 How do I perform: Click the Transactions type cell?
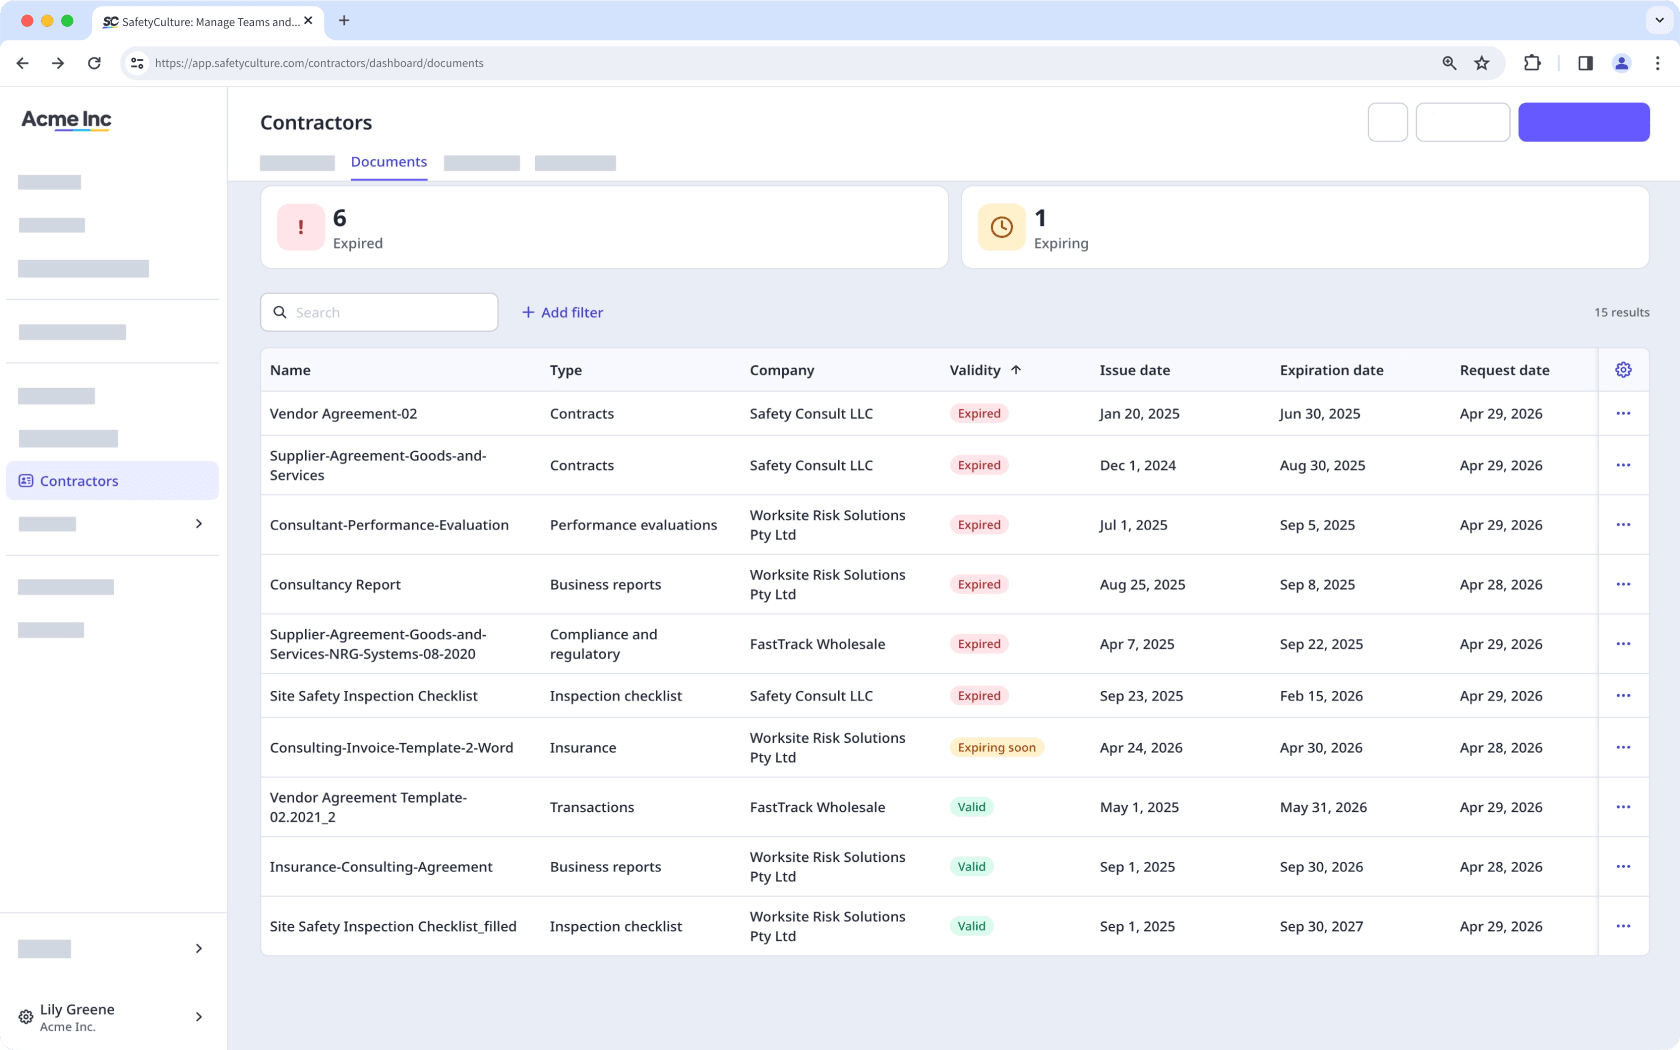pos(591,807)
